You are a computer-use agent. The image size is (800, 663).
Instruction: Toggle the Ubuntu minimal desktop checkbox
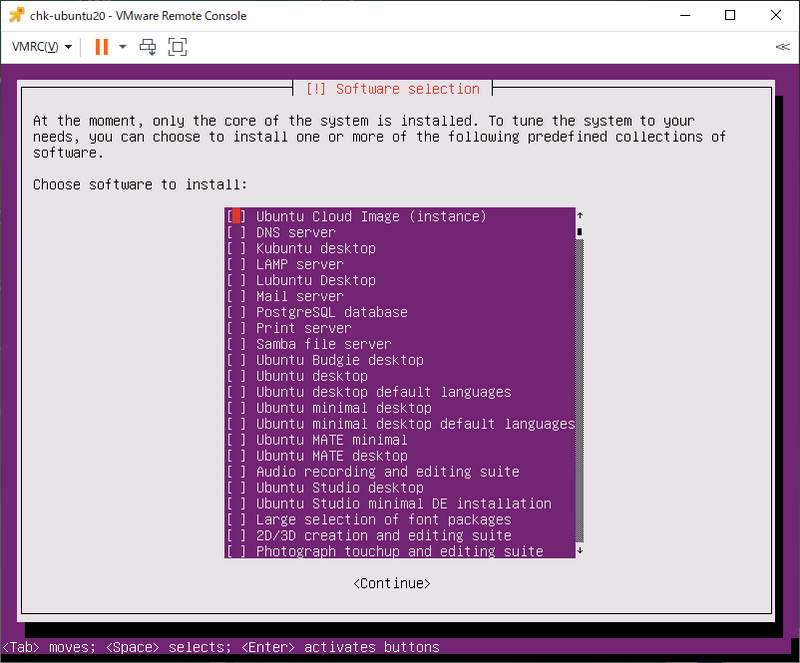click(x=236, y=408)
